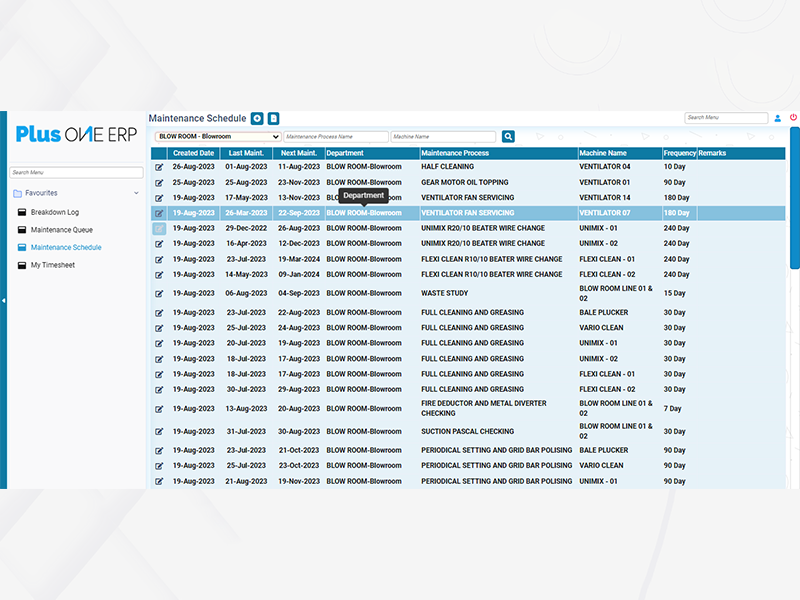
Task: Click the vertical scrollbar on the right
Action: click(x=794, y=200)
